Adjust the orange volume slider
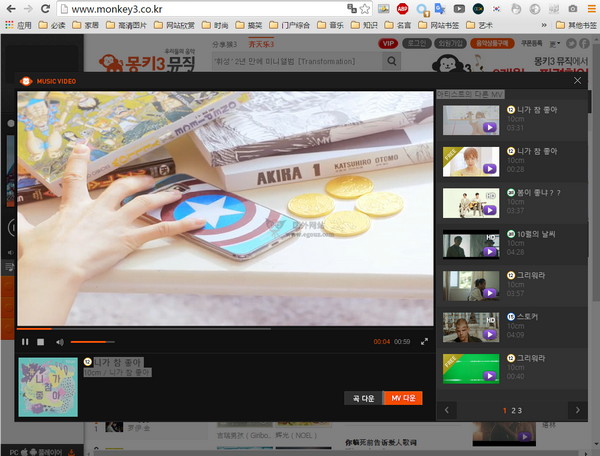The height and width of the screenshot is (456, 600). click(x=92, y=342)
